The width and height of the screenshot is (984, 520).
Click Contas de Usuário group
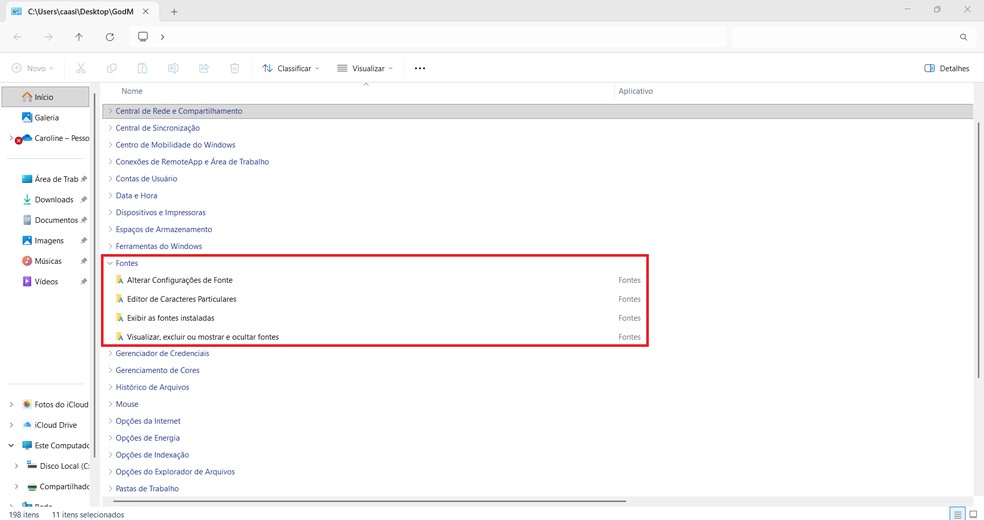coord(146,179)
